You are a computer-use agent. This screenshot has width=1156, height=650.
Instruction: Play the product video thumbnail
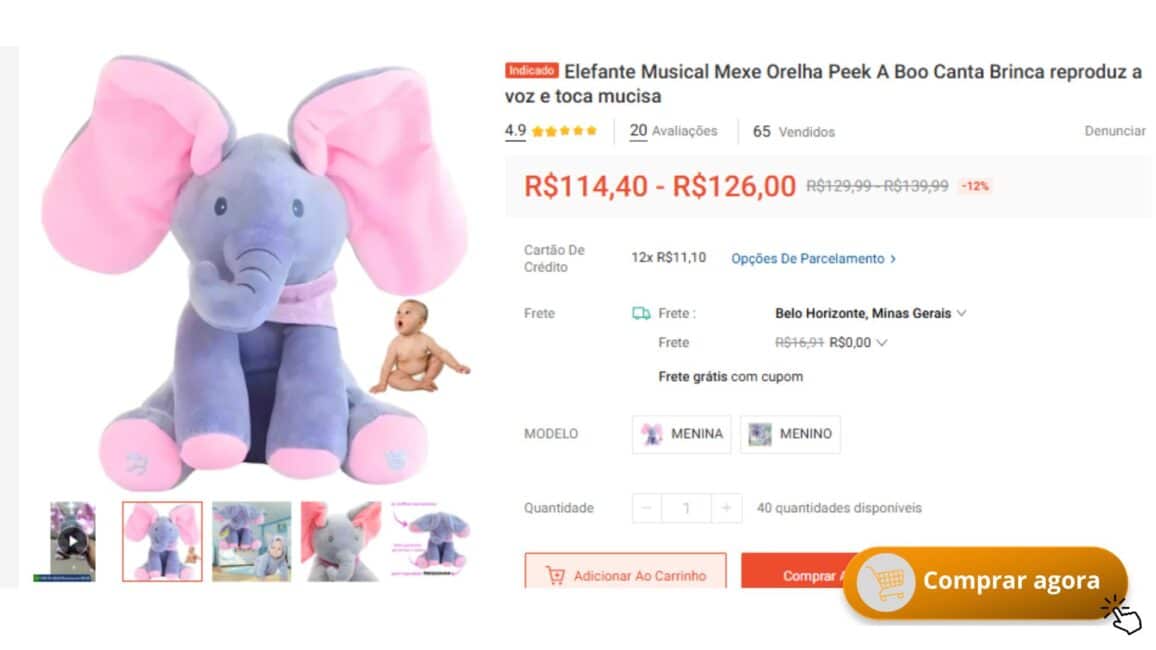(x=71, y=541)
